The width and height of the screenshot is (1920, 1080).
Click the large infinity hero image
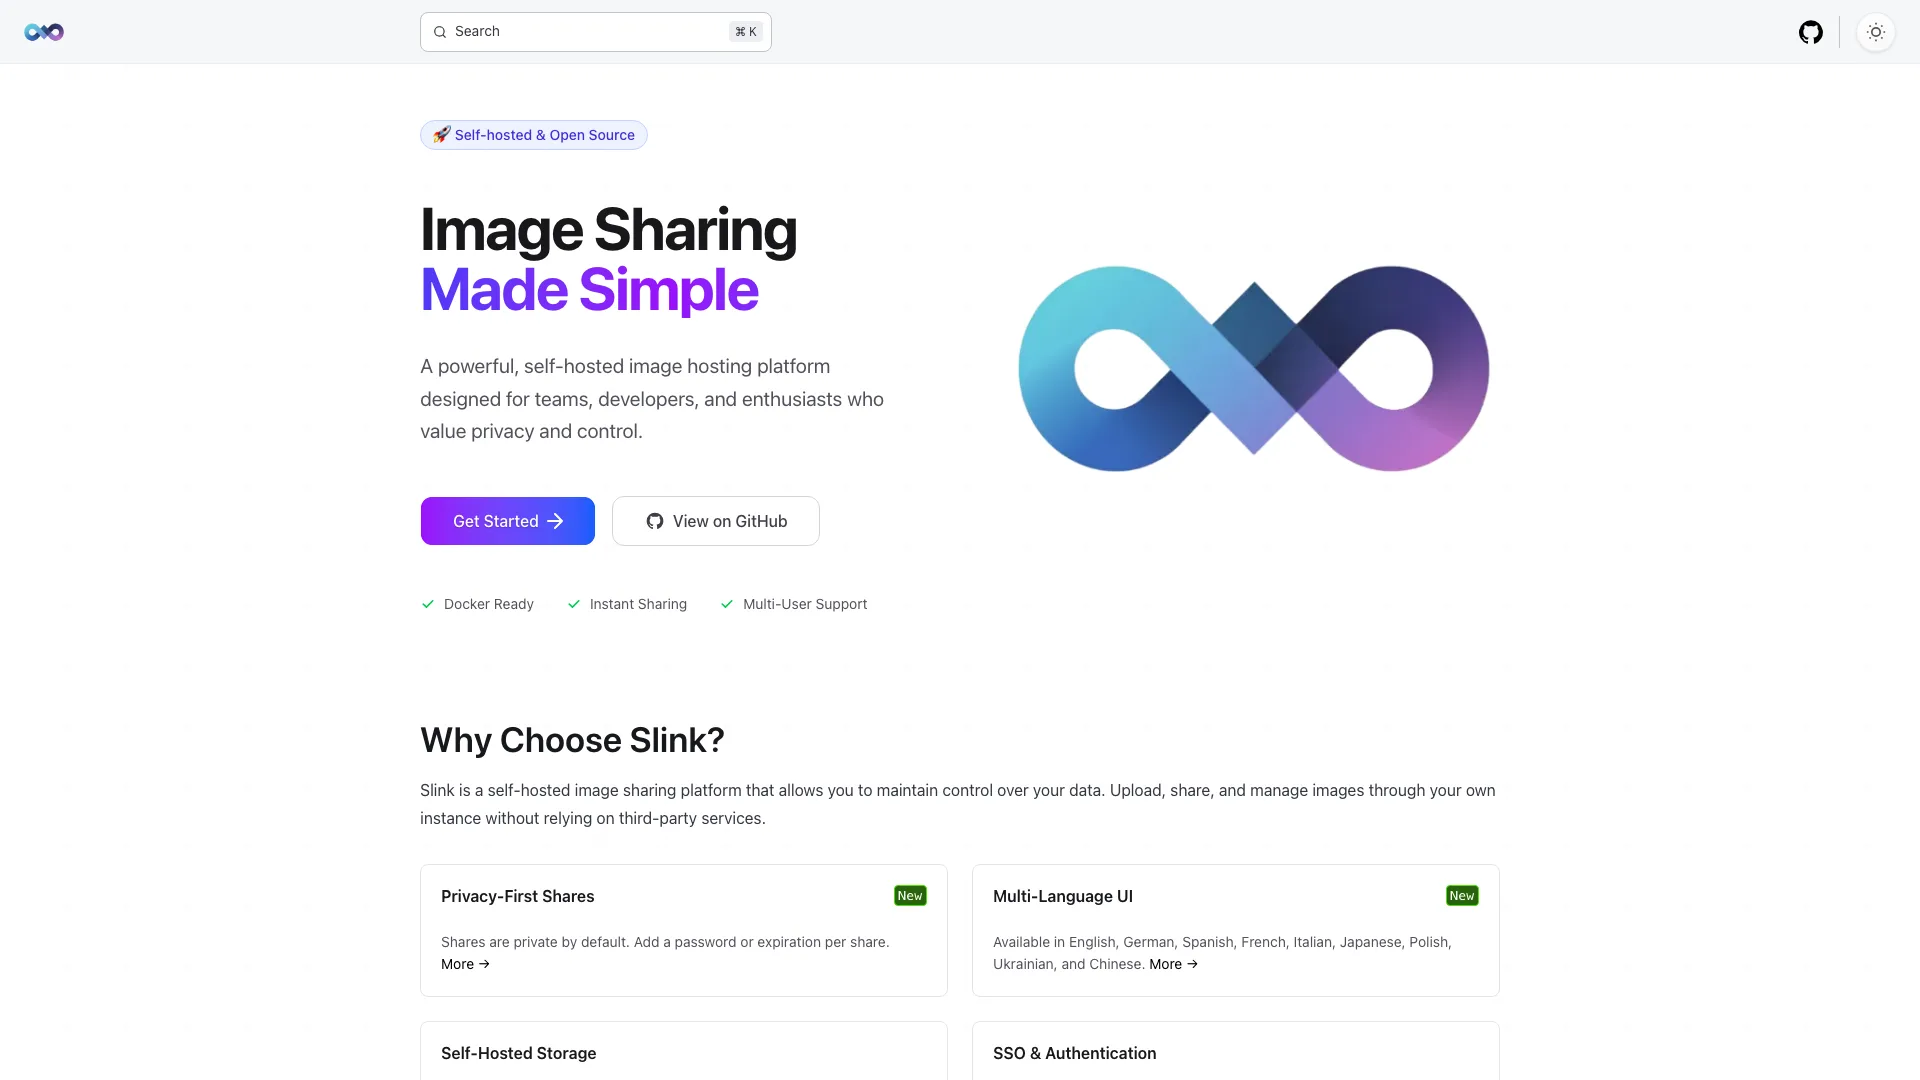[1254, 368]
